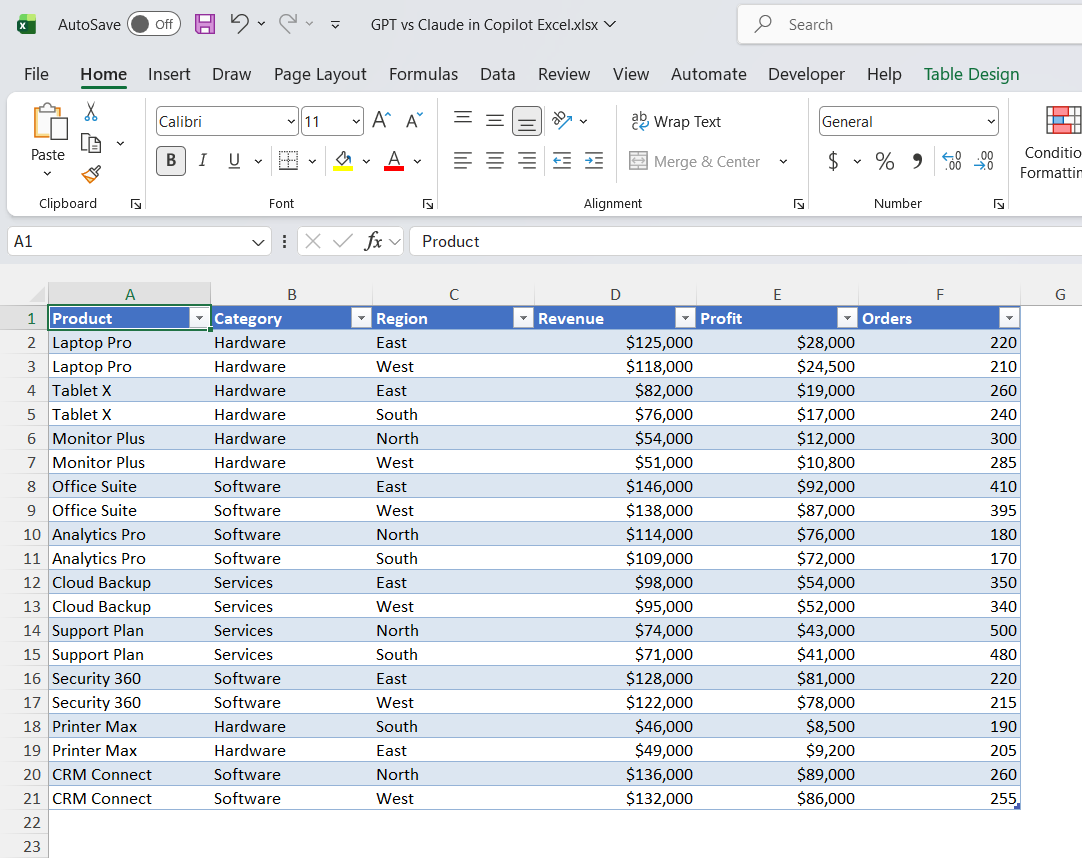This screenshot has height=858, width=1082.
Task: Undo the last action
Action: click(x=239, y=24)
